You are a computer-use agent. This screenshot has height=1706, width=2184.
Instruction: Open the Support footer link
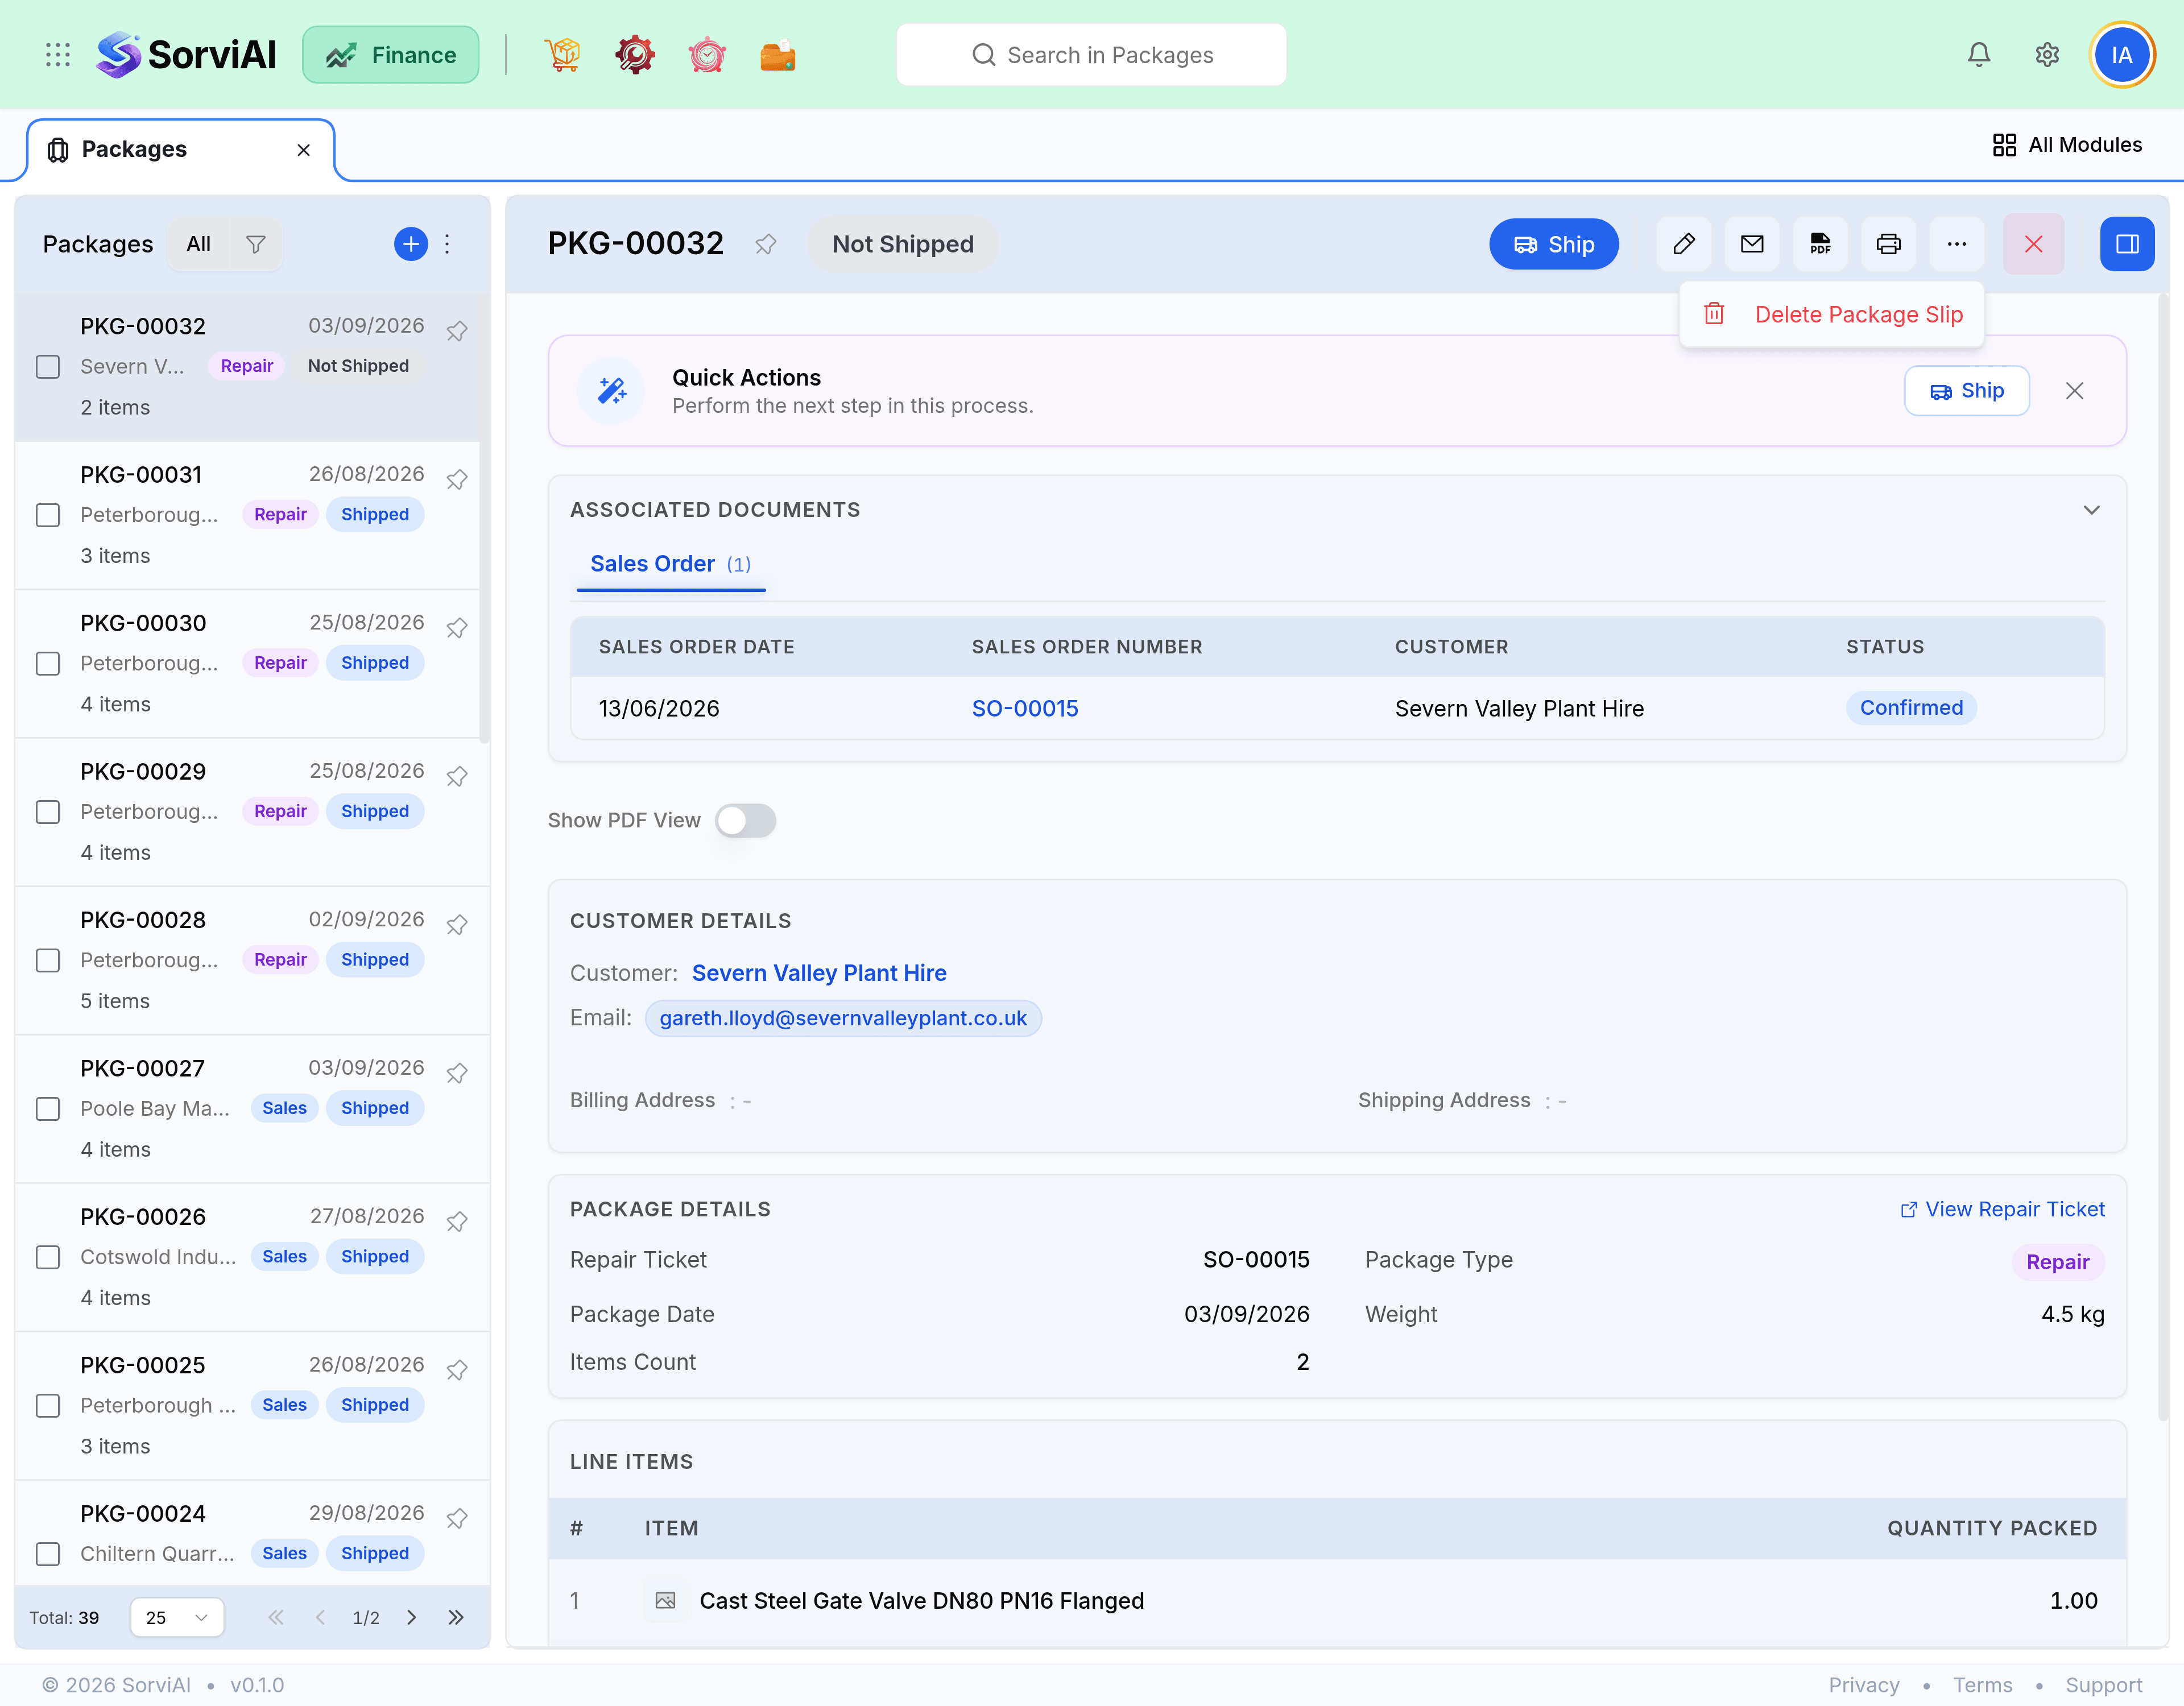point(2104,1685)
